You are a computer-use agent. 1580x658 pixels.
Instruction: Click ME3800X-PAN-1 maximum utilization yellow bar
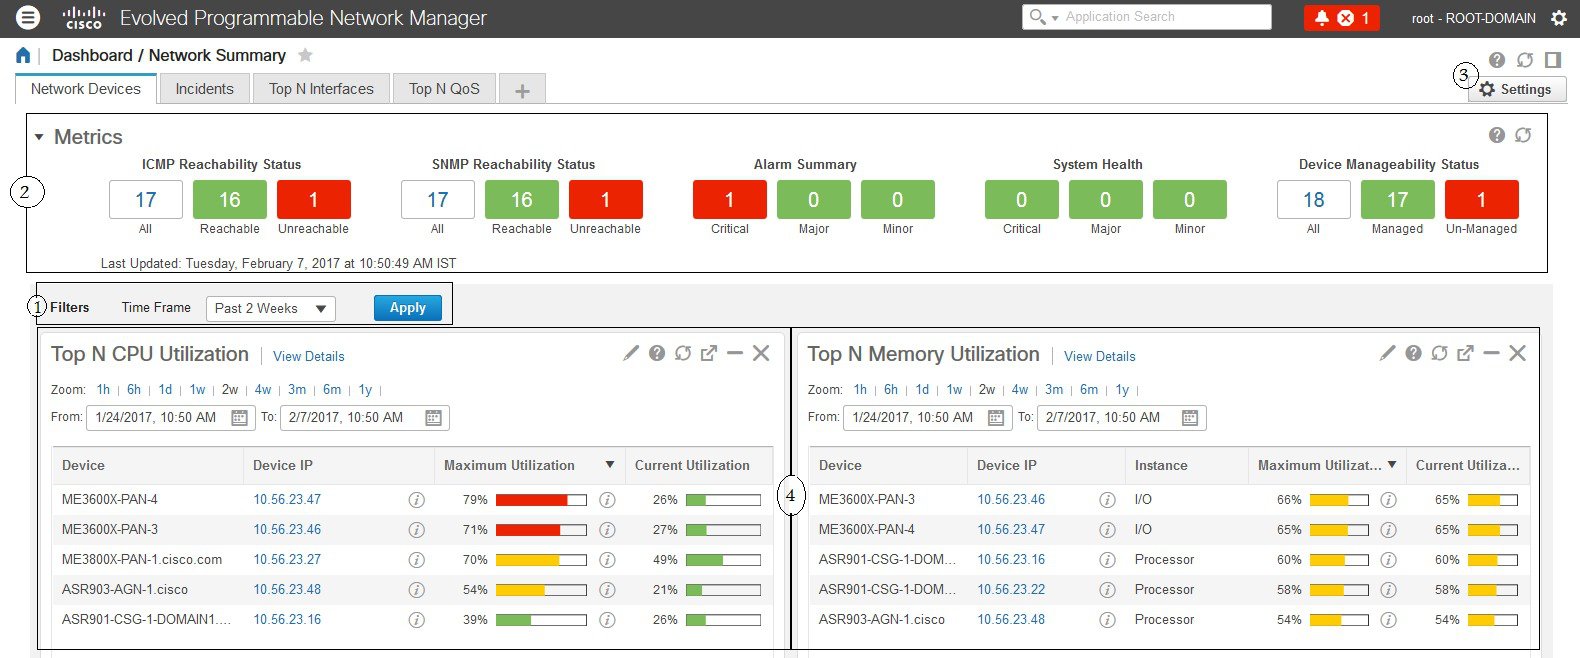(541, 560)
